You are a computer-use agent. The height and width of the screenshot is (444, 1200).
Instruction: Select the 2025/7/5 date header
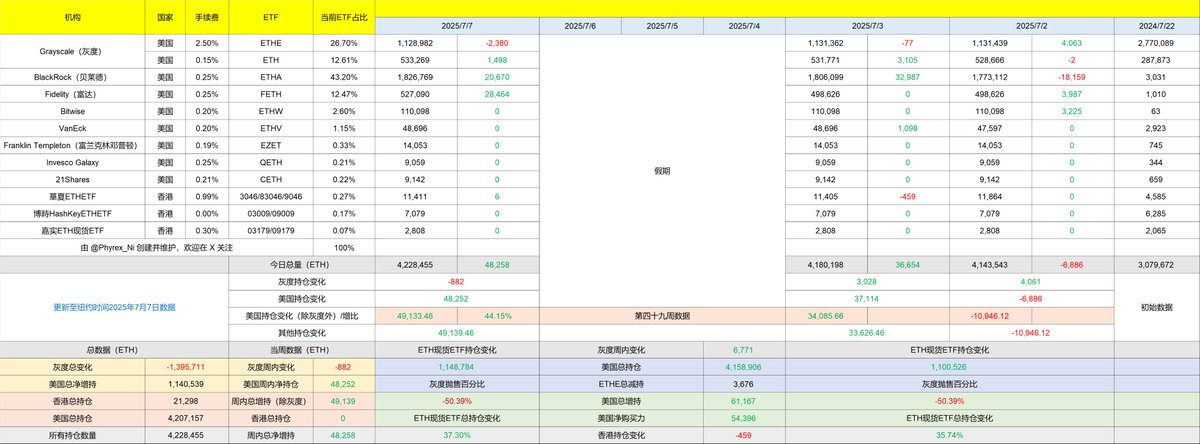click(662, 26)
